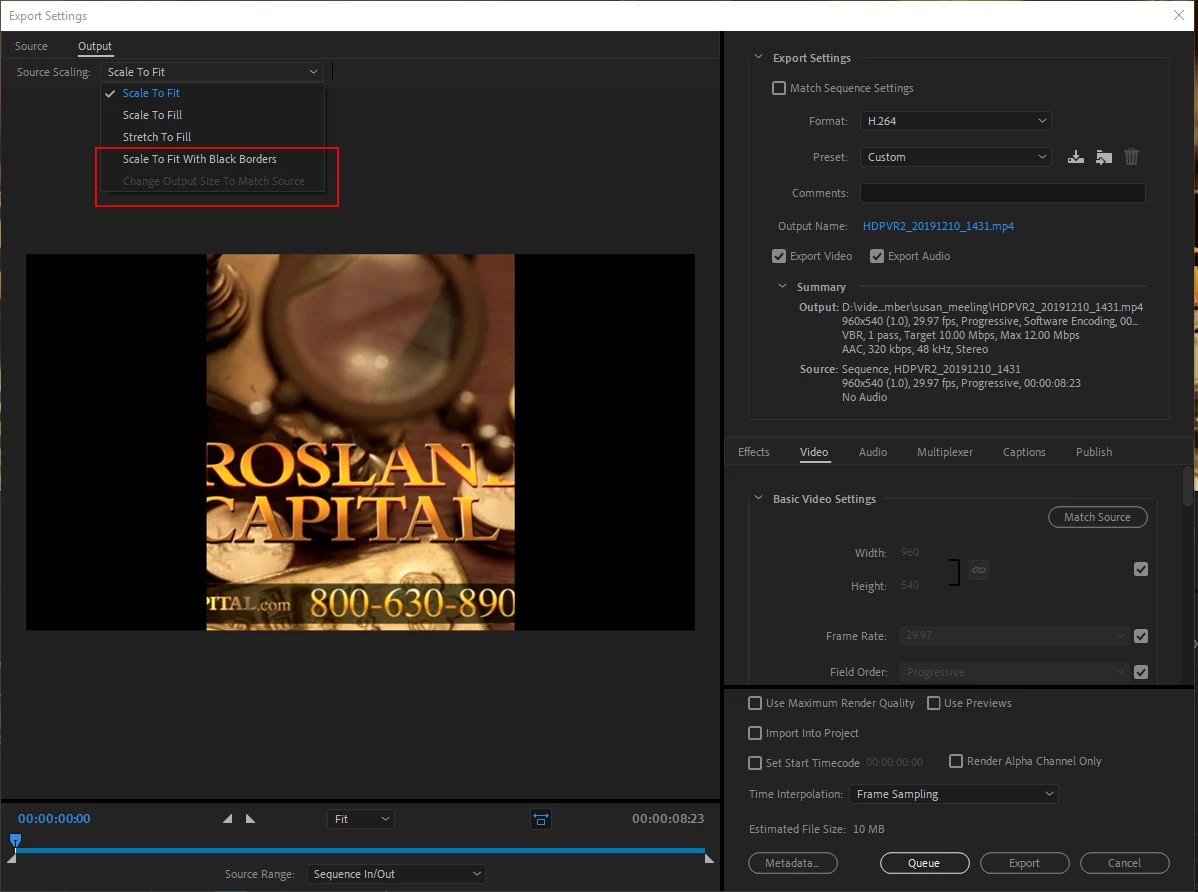Close the Export Settings dialog

[1179, 15]
